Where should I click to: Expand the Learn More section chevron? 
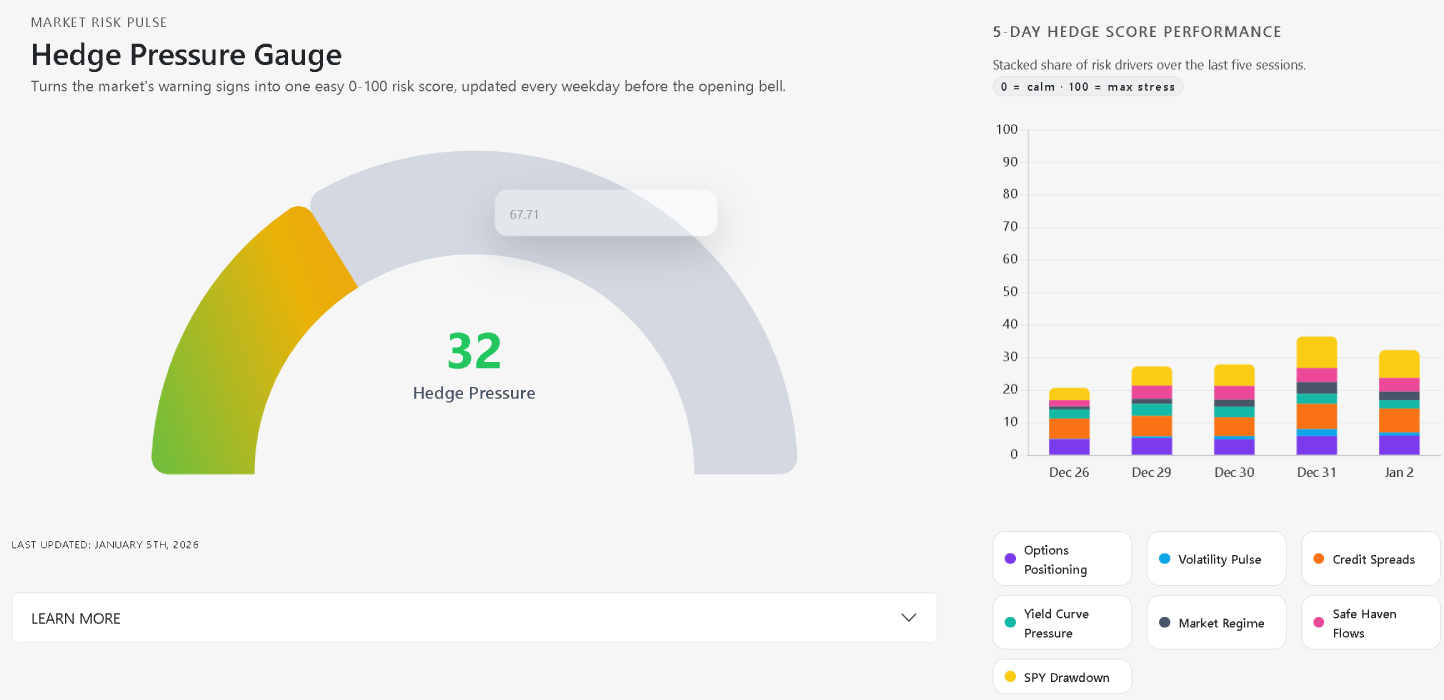pyautogui.click(x=908, y=618)
